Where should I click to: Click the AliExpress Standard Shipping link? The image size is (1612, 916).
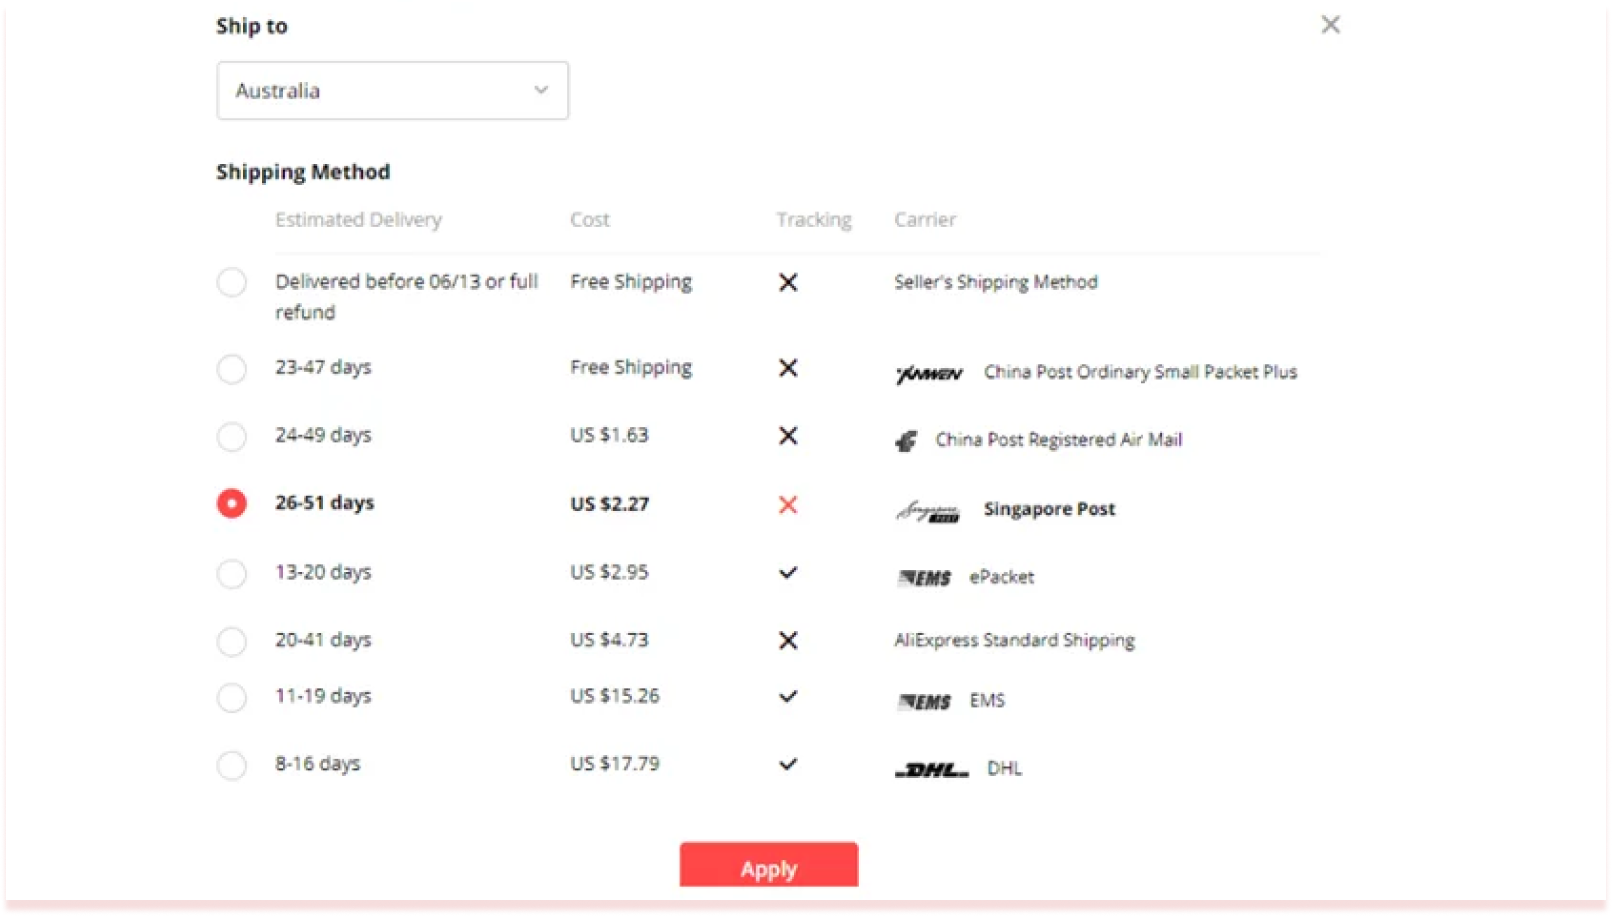(x=1014, y=641)
